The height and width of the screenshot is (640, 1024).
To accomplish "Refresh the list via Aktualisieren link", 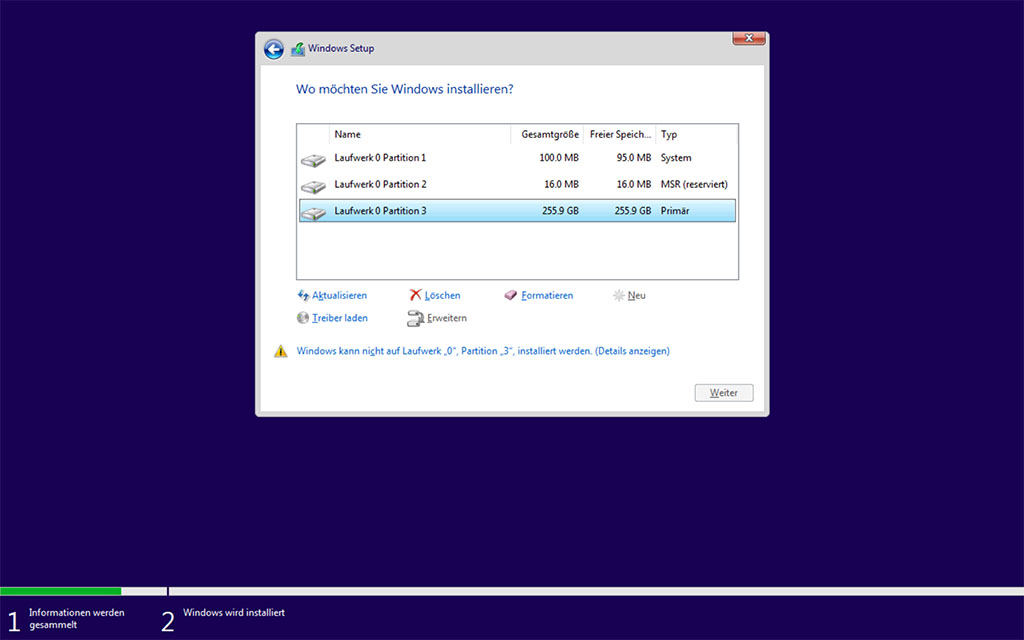I will [x=339, y=295].
